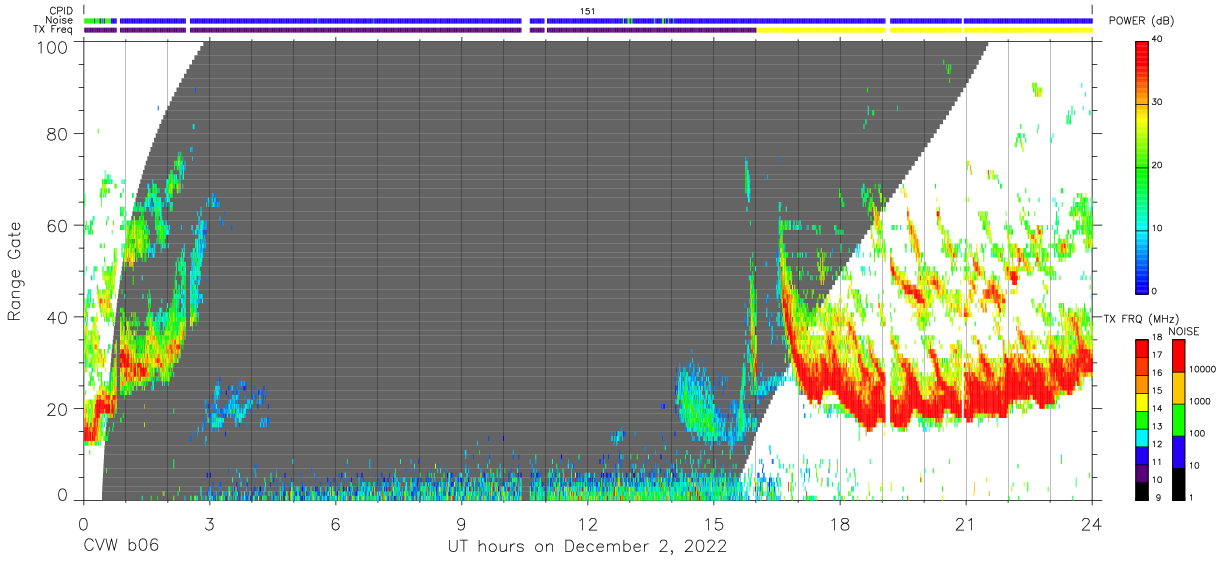Select the yellow 1000 noise legend block
1228x567 pixels.
[1179, 388]
